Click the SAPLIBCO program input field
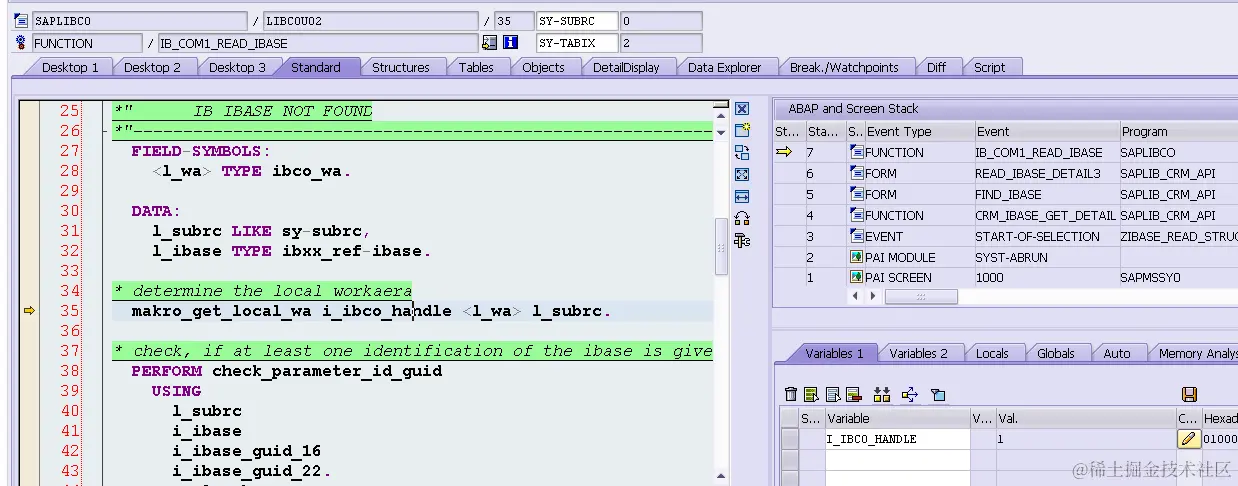 pyautogui.click(x=138, y=21)
